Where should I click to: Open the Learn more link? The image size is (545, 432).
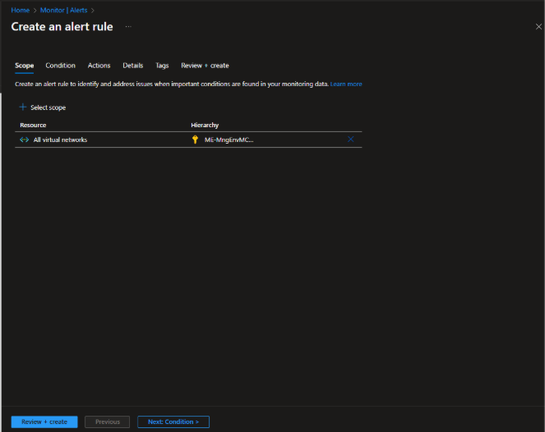pos(346,84)
